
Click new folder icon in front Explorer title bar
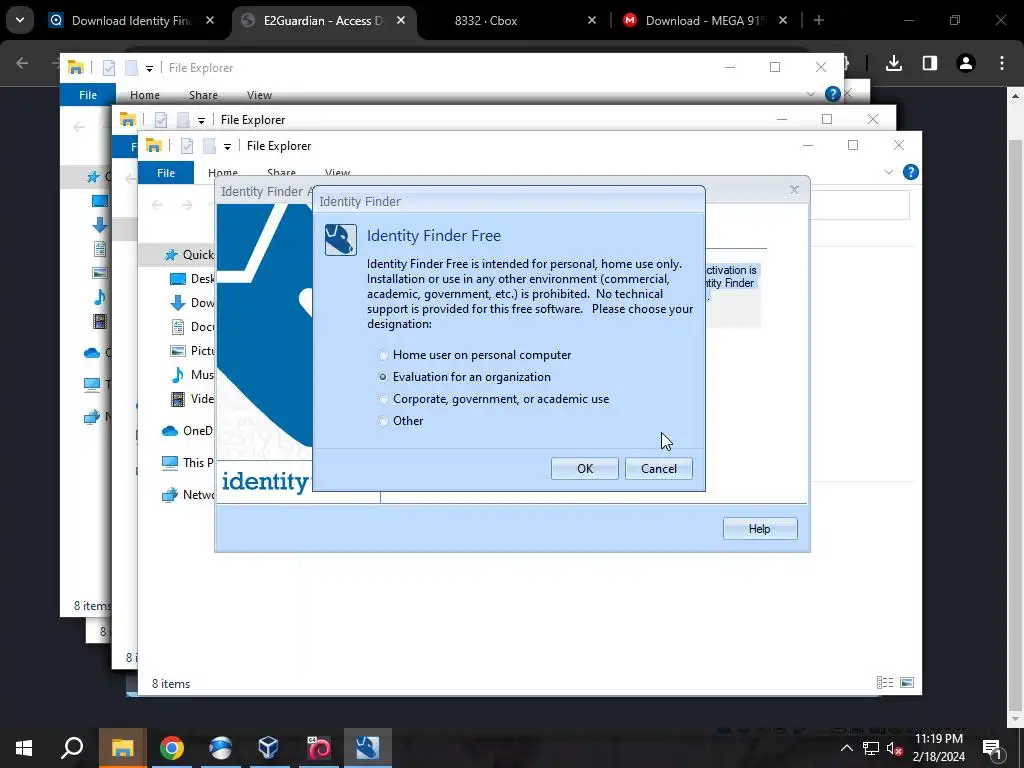coord(209,146)
